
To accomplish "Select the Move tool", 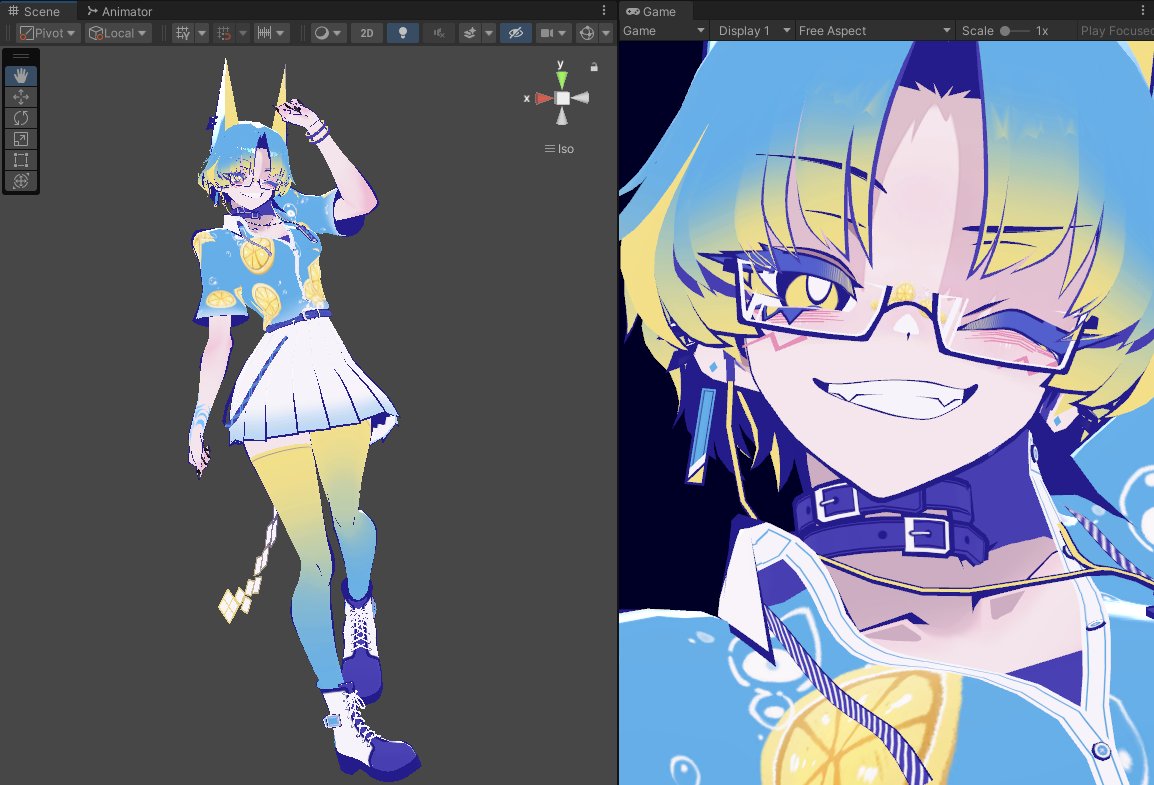I will 21,97.
